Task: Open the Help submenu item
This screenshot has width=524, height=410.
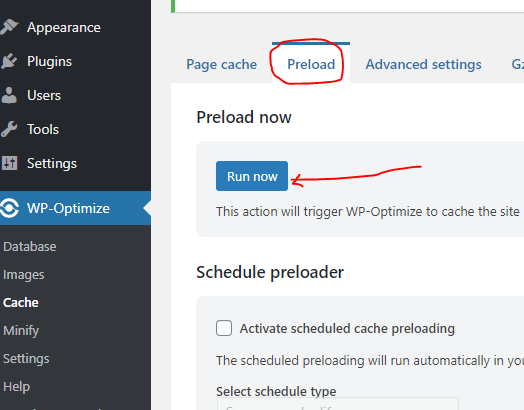Action: (x=16, y=387)
